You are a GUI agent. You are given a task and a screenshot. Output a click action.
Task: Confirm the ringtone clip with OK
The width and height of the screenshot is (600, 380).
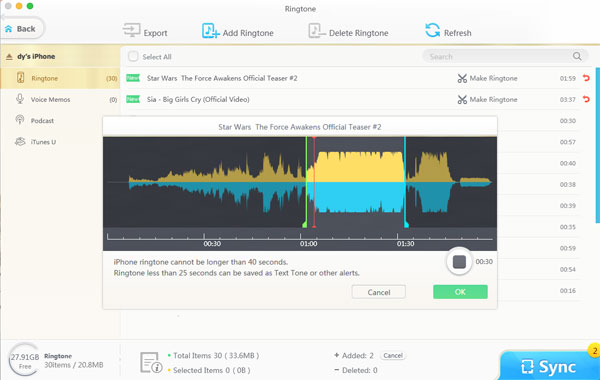click(x=460, y=292)
